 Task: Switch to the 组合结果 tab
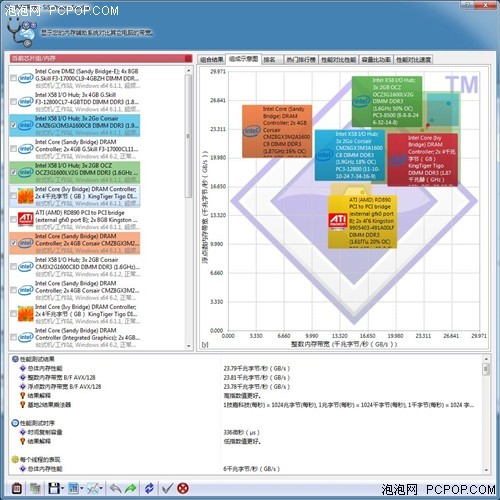pos(211,60)
